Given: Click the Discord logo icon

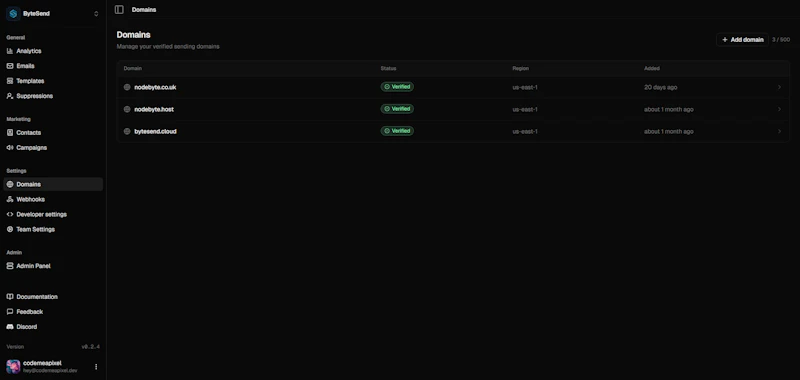Looking at the screenshot, I should tap(10, 327).
